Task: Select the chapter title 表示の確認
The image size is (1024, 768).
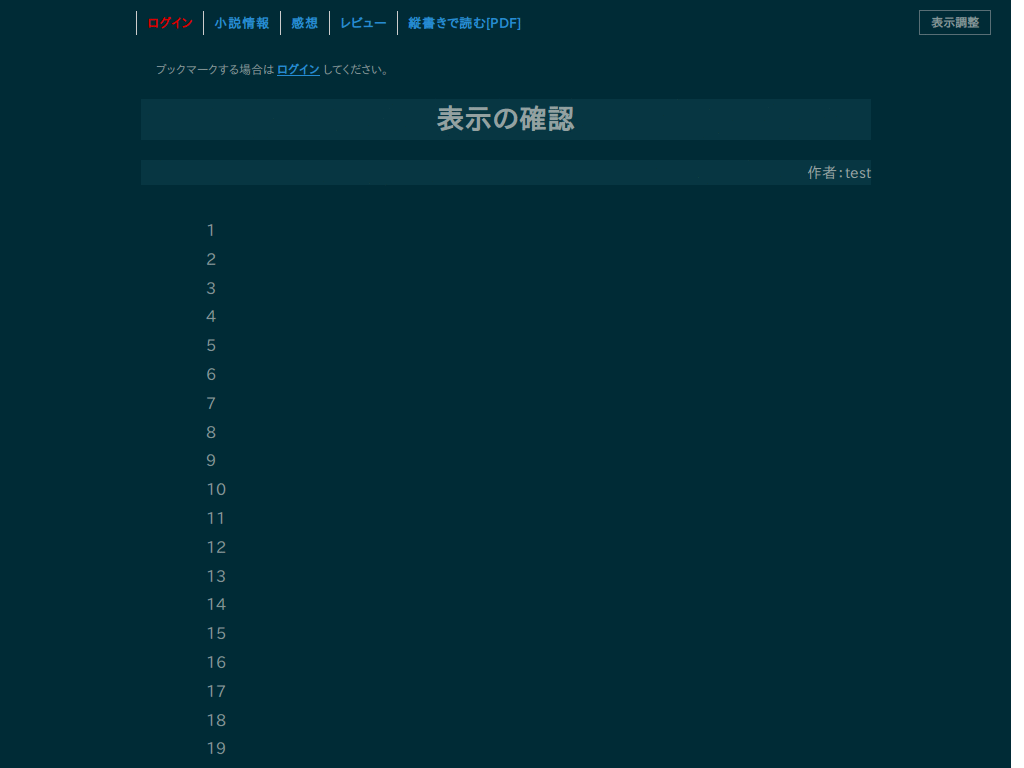Action: [x=505, y=118]
